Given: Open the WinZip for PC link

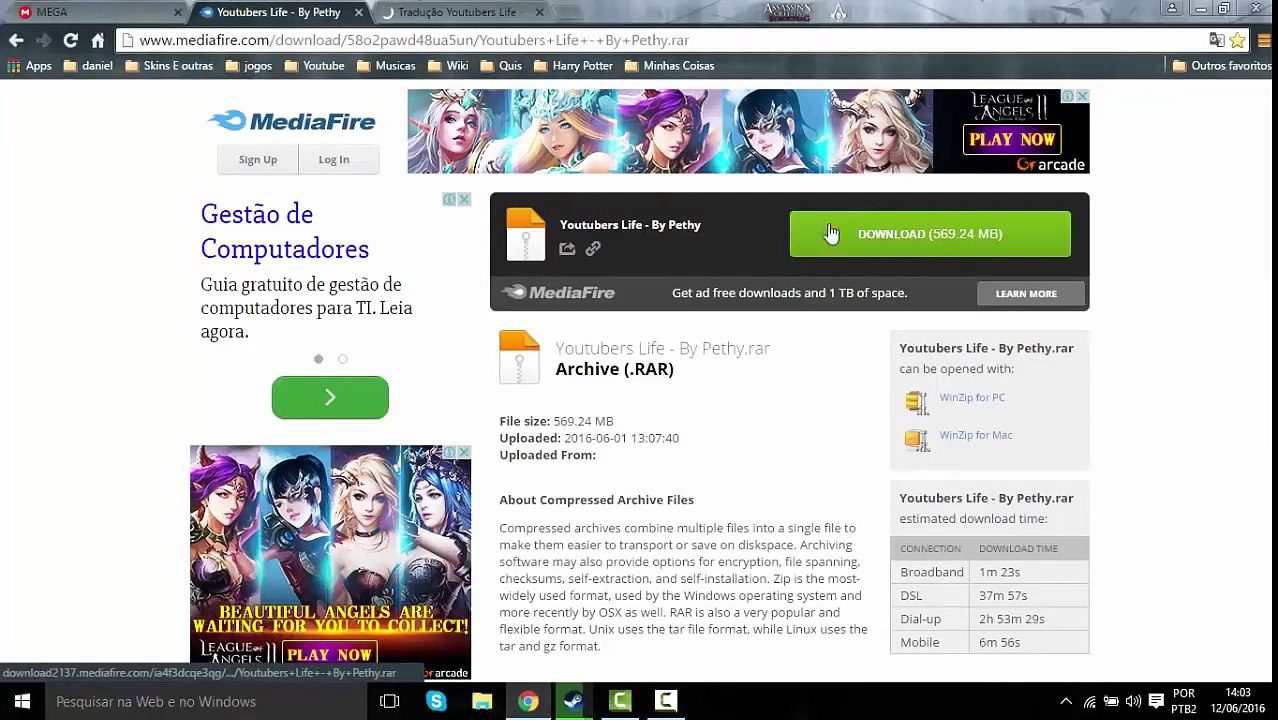Looking at the screenshot, I should (972, 398).
